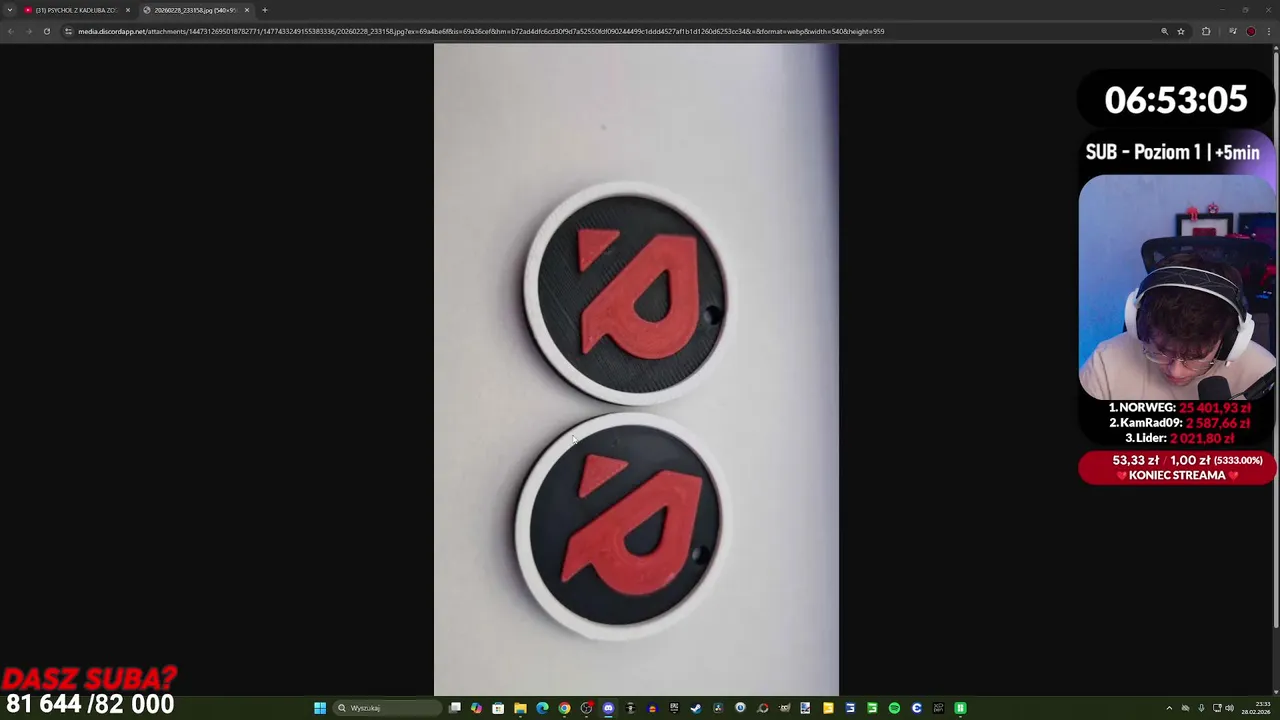This screenshot has height=720, width=1280.
Task: Go back to the previous page
Action: [x=10, y=31]
